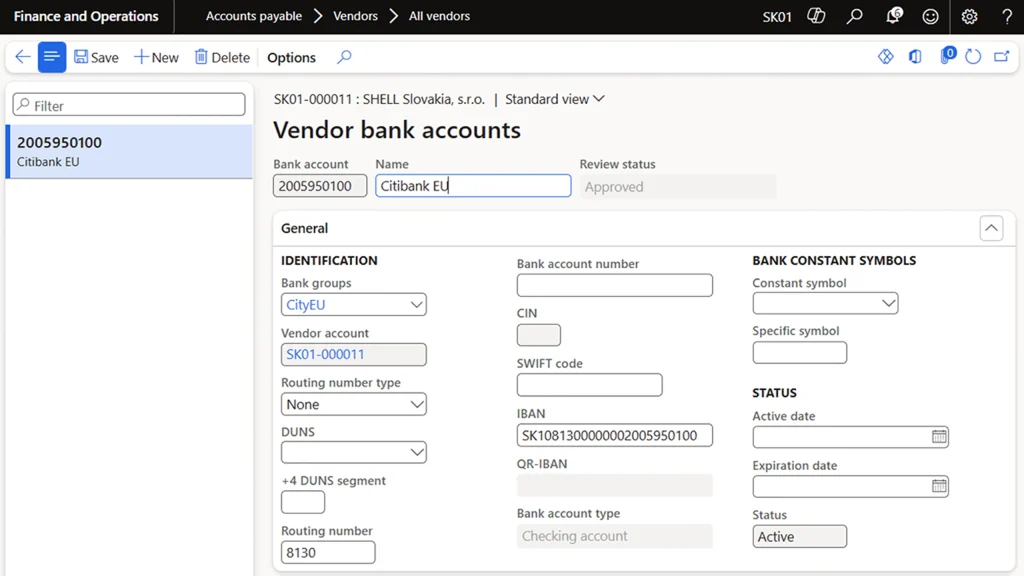Screen dimensions: 1024x576
Task: Focus the Filter search box
Action: 129,104
